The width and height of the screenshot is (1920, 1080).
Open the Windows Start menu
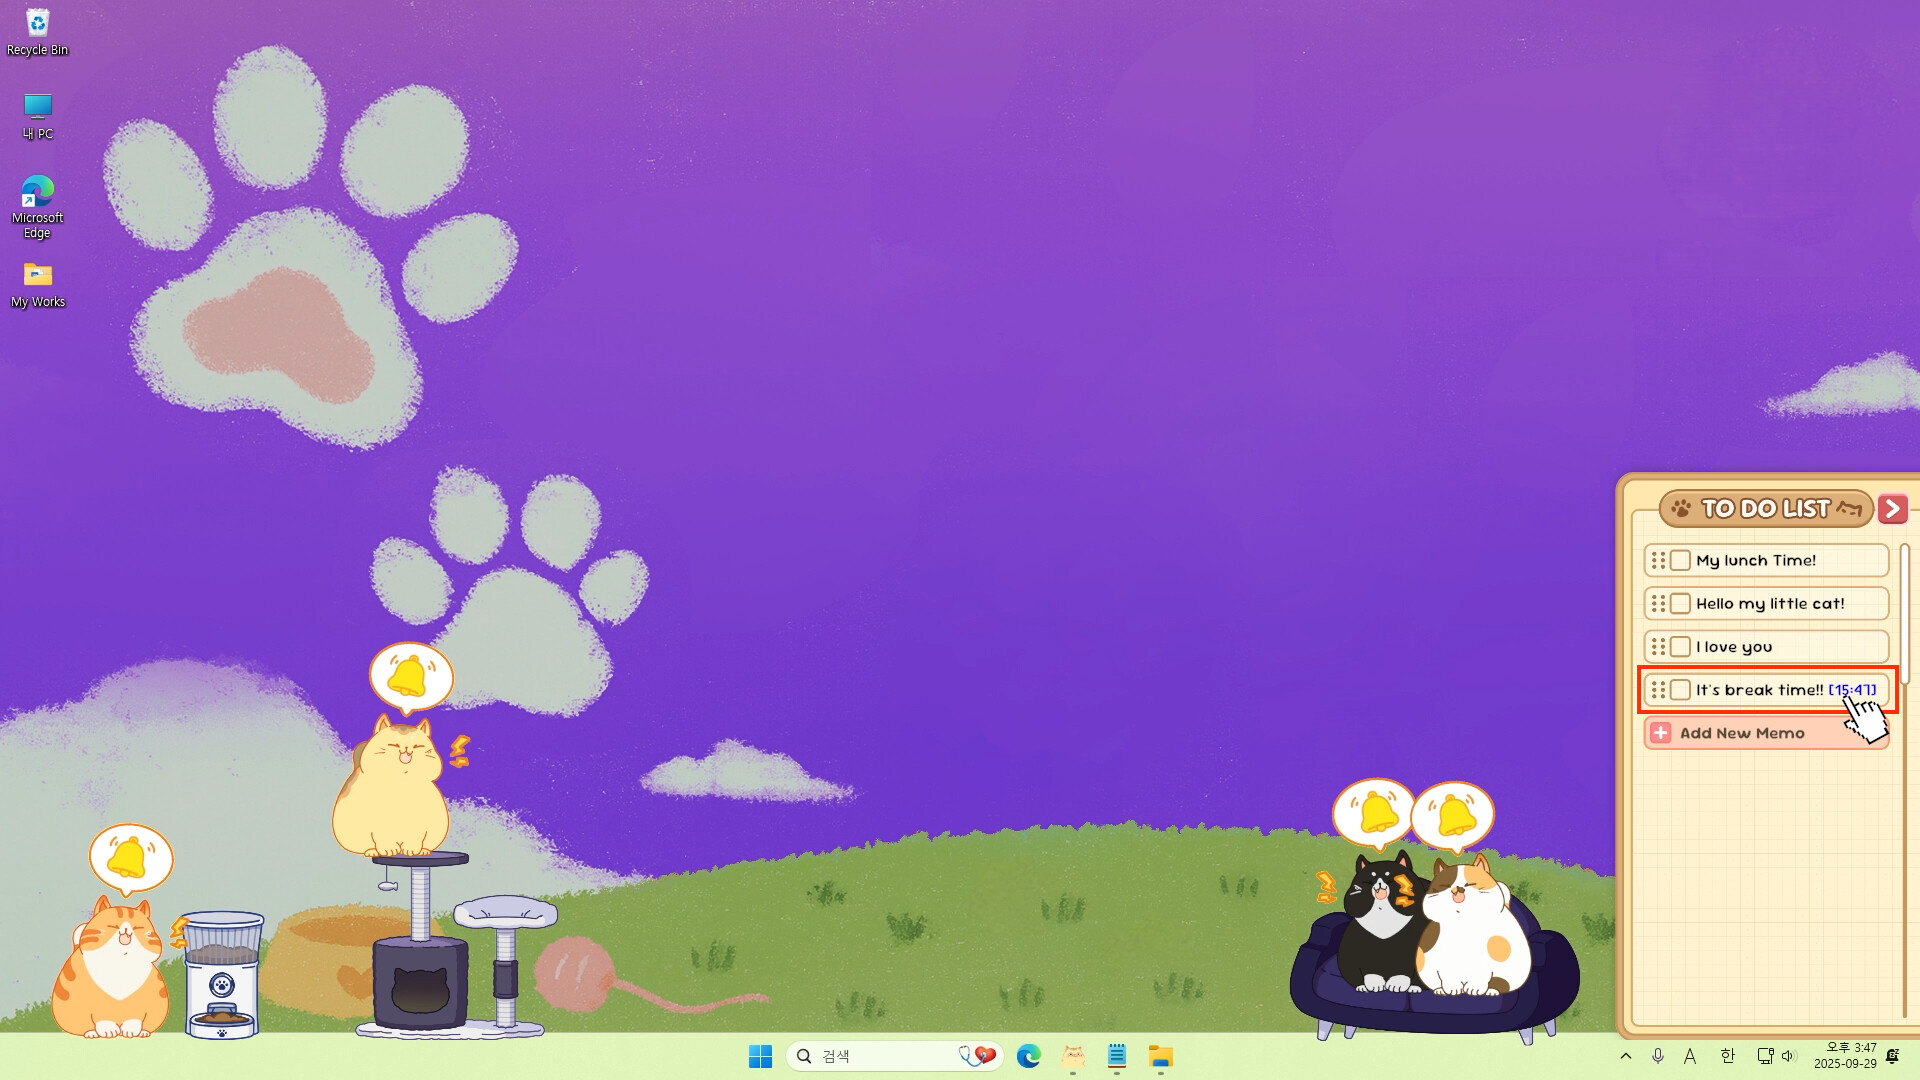pos(760,1055)
